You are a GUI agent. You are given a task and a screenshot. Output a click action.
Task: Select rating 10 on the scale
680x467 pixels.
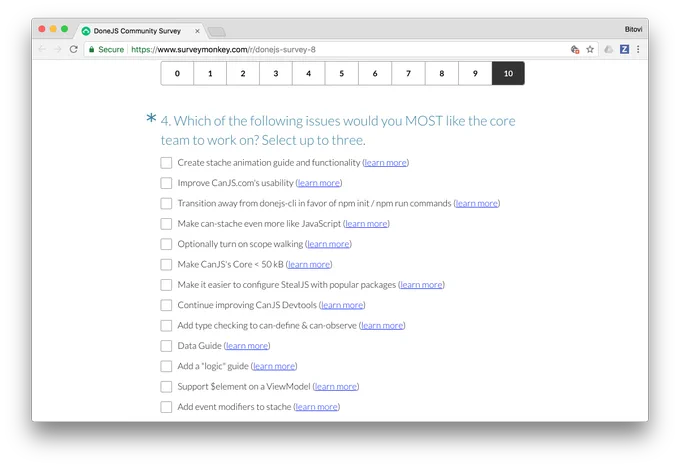[x=508, y=73]
